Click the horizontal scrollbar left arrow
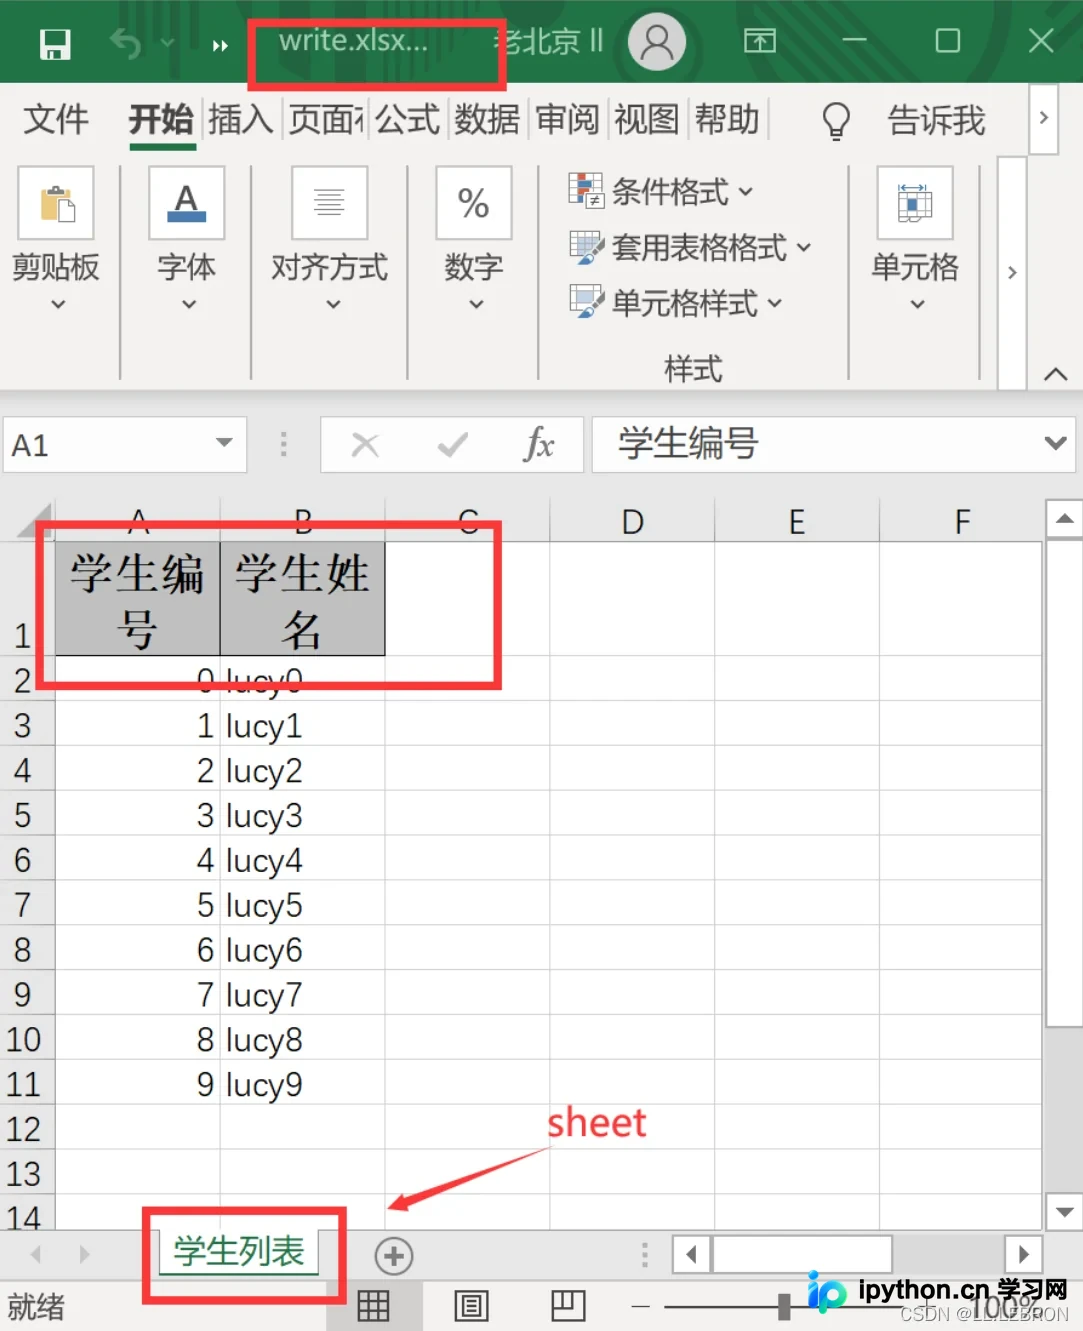This screenshot has height=1331, width=1083. click(691, 1253)
